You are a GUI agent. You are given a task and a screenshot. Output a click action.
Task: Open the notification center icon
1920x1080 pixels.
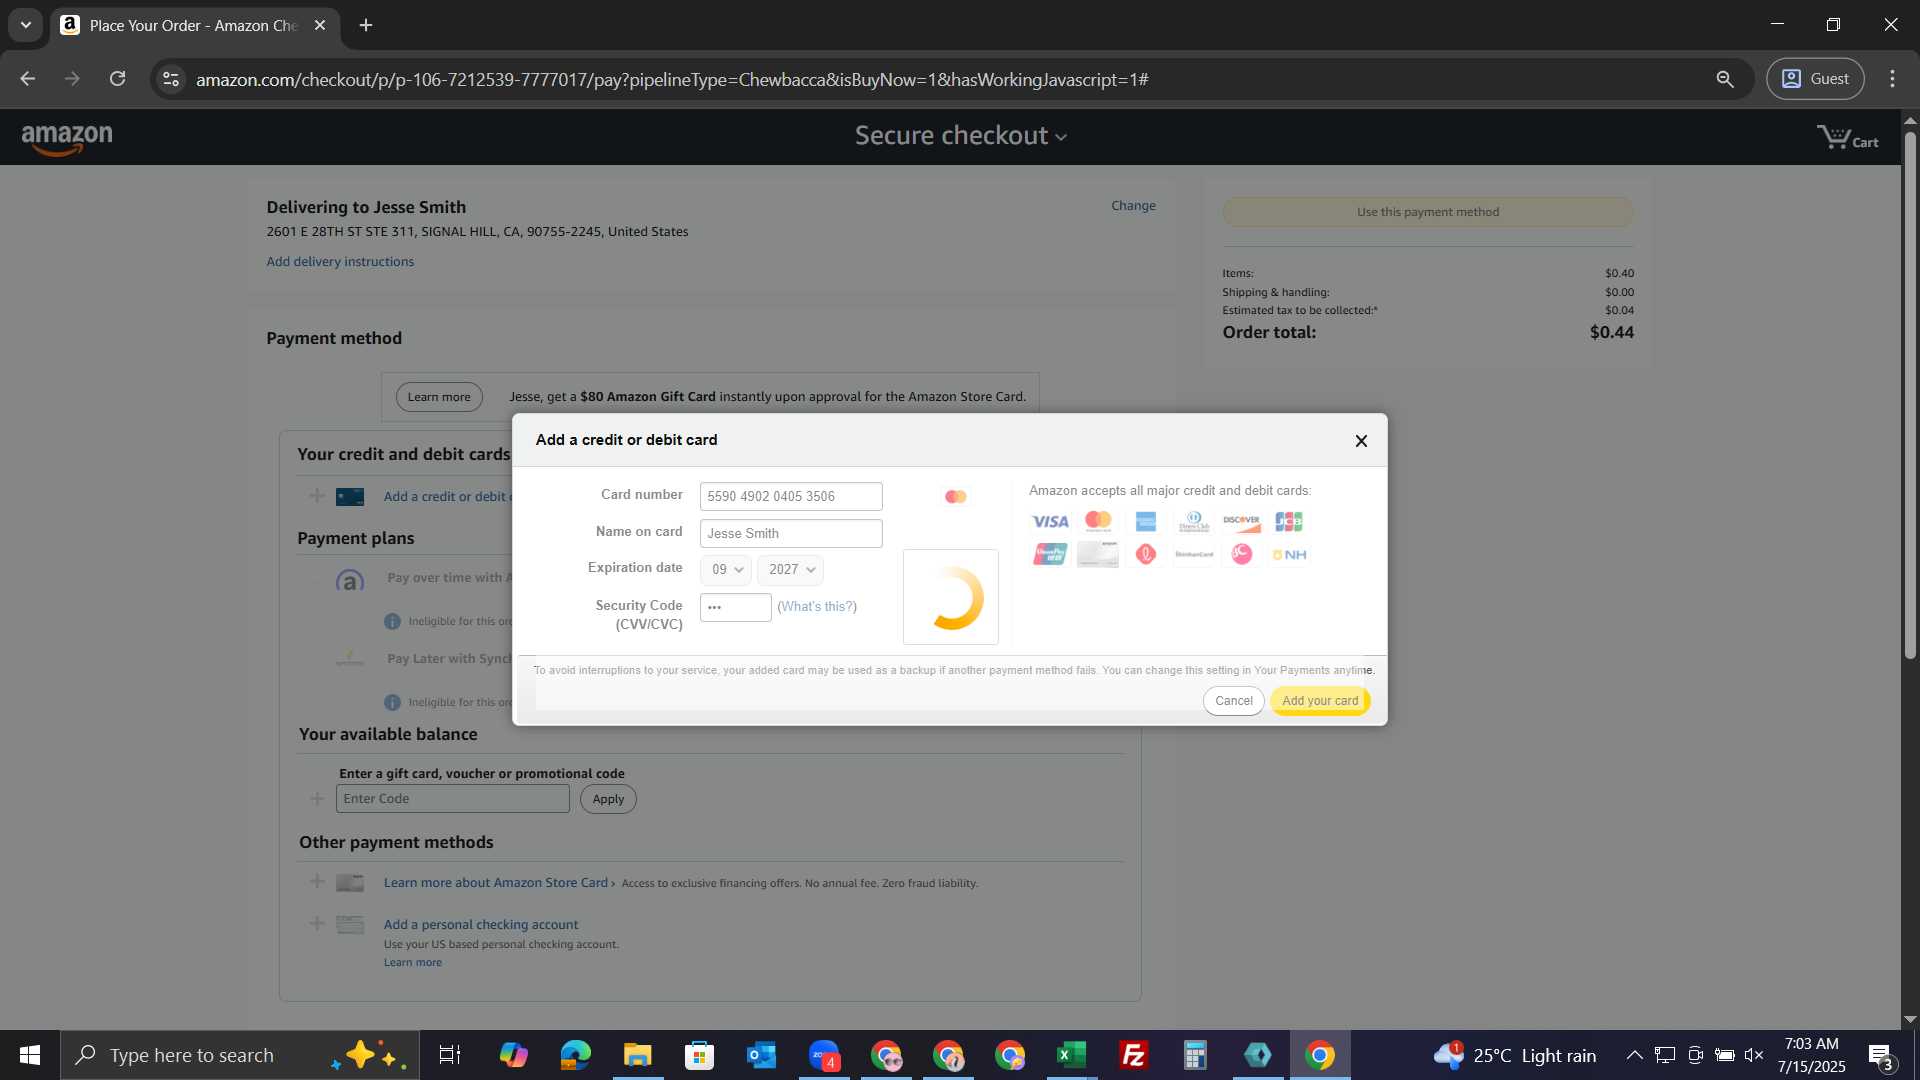pyautogui.click(x=1882, y=1056)
